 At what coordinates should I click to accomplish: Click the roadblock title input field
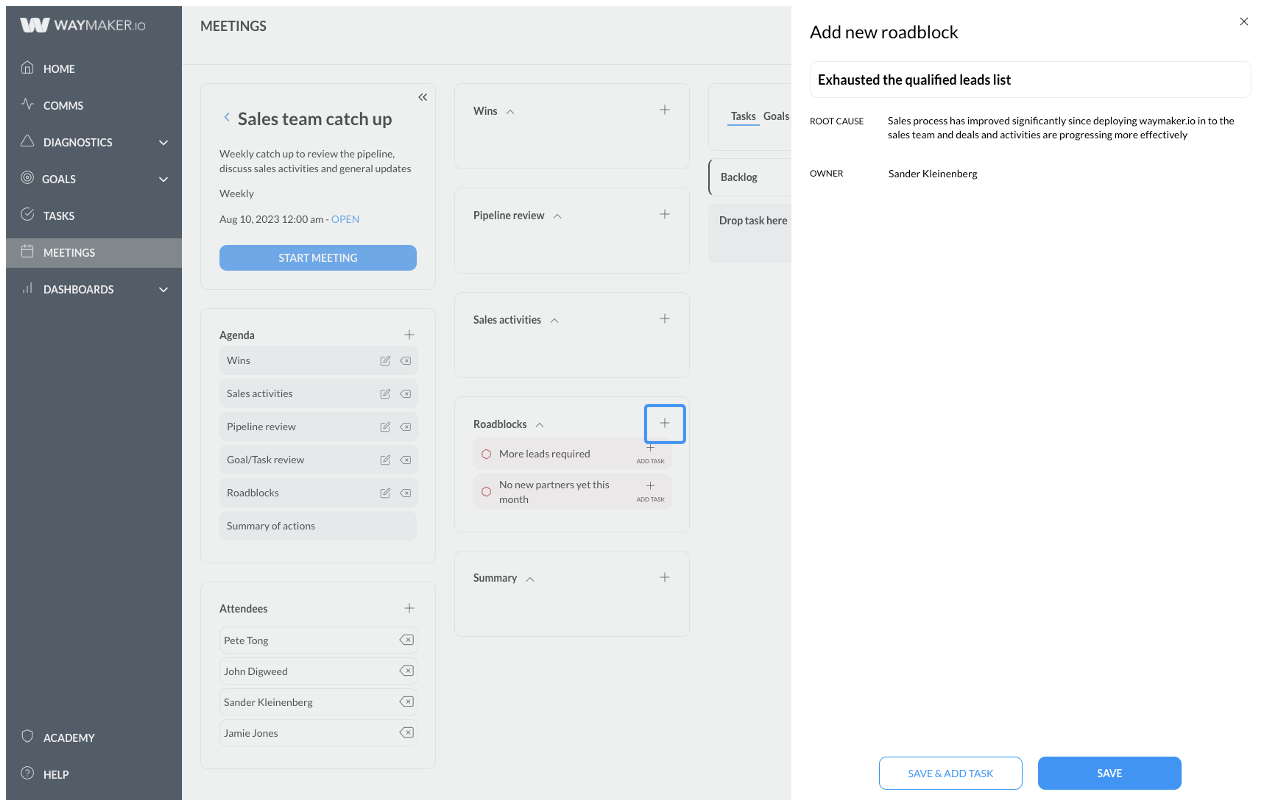click(1030, 80)
